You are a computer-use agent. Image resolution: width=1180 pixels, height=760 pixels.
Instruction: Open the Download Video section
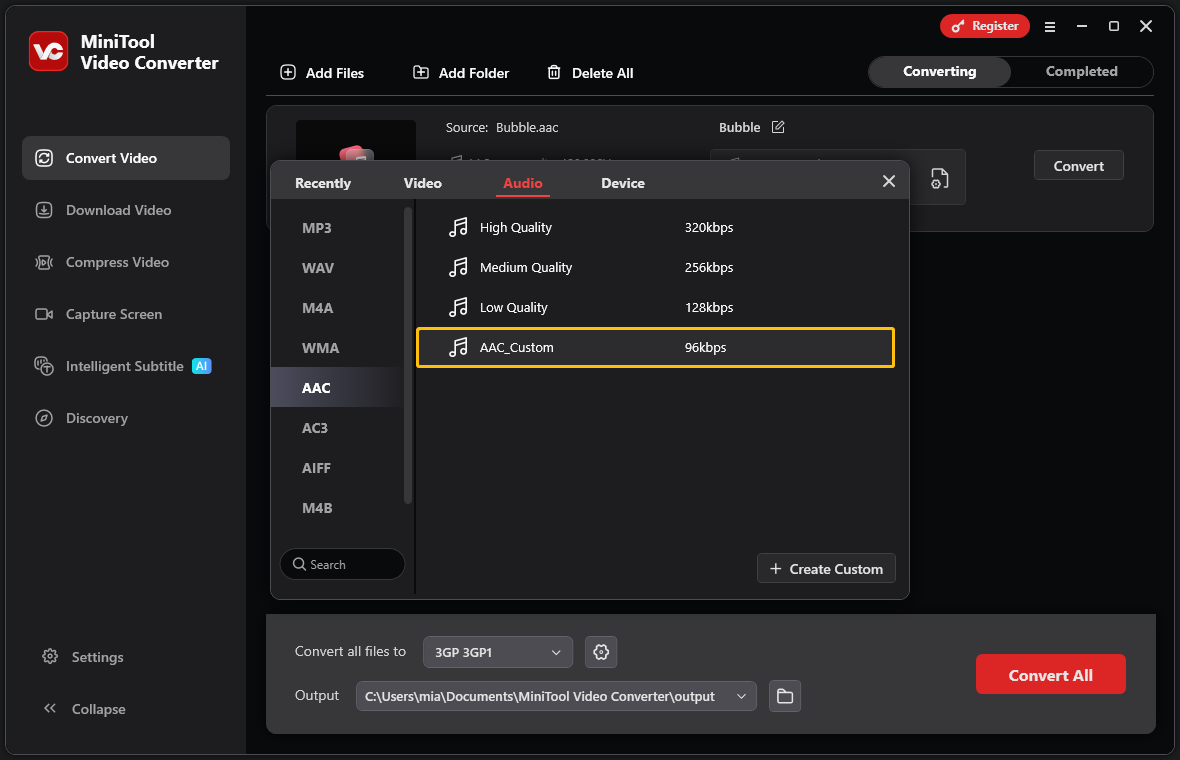pyautogui.click(x=126, y=210)
